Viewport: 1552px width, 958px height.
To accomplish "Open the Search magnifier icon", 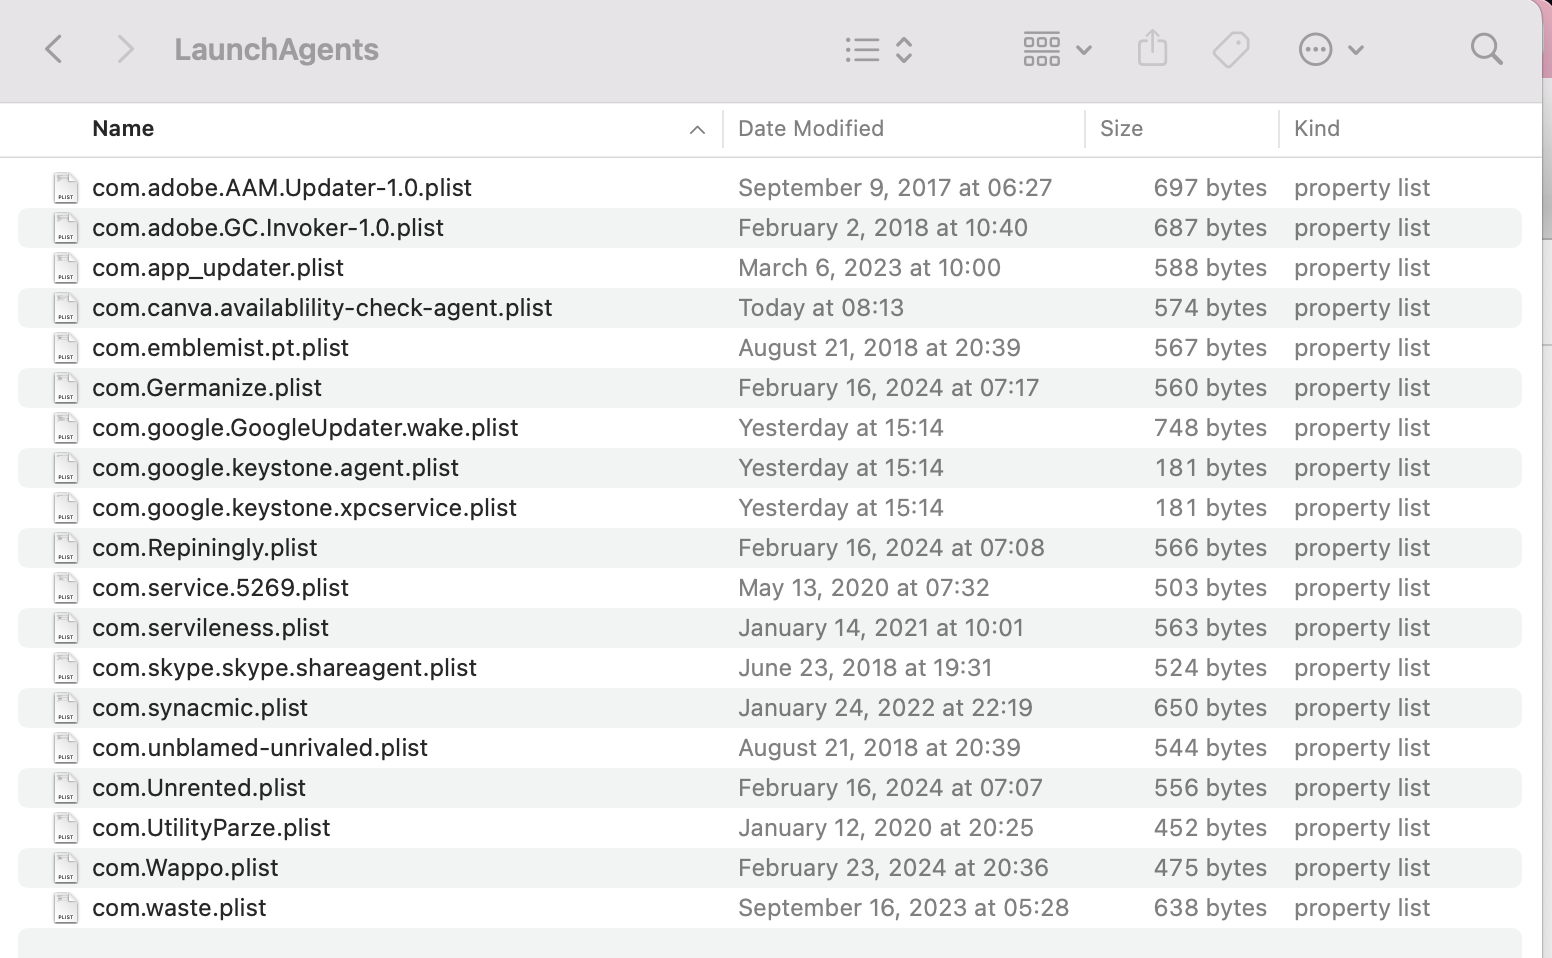I will pos(1487,49).
